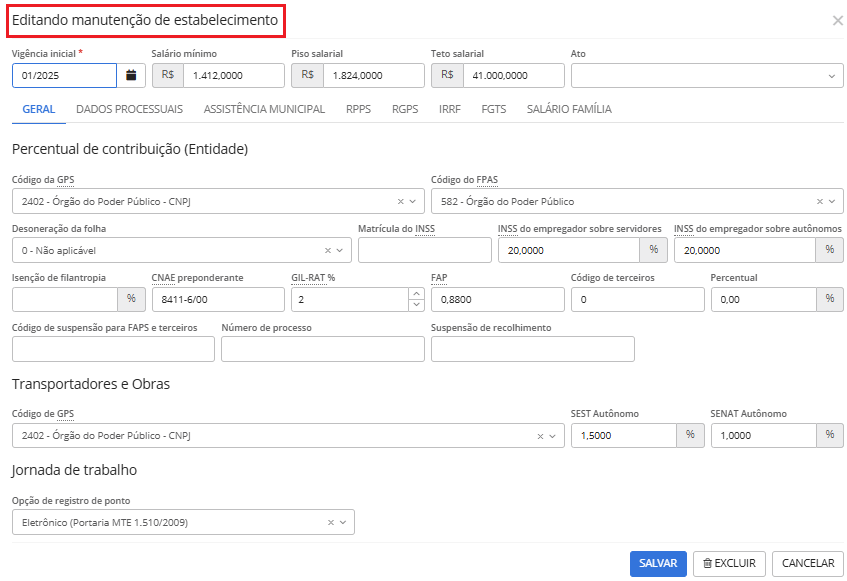Click the GIL-RAT % number field
847x581 pixels.
350,300
